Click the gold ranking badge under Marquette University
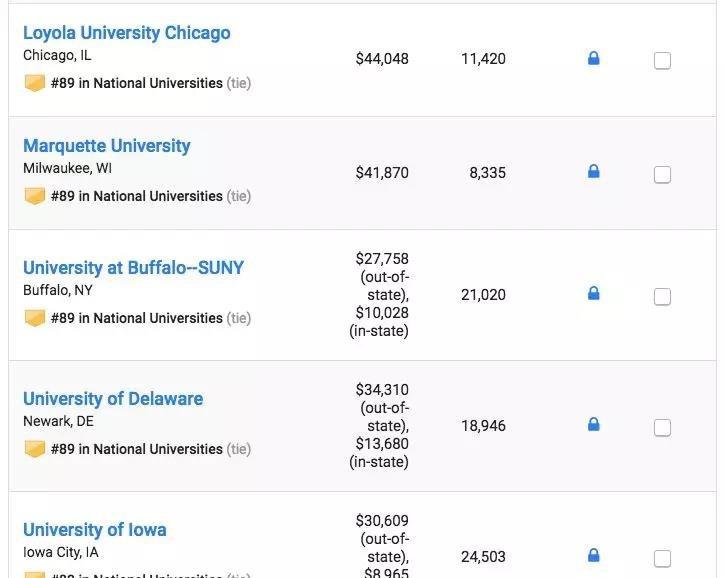The width and height of the screenshot is (724, 578). point(35,196)
